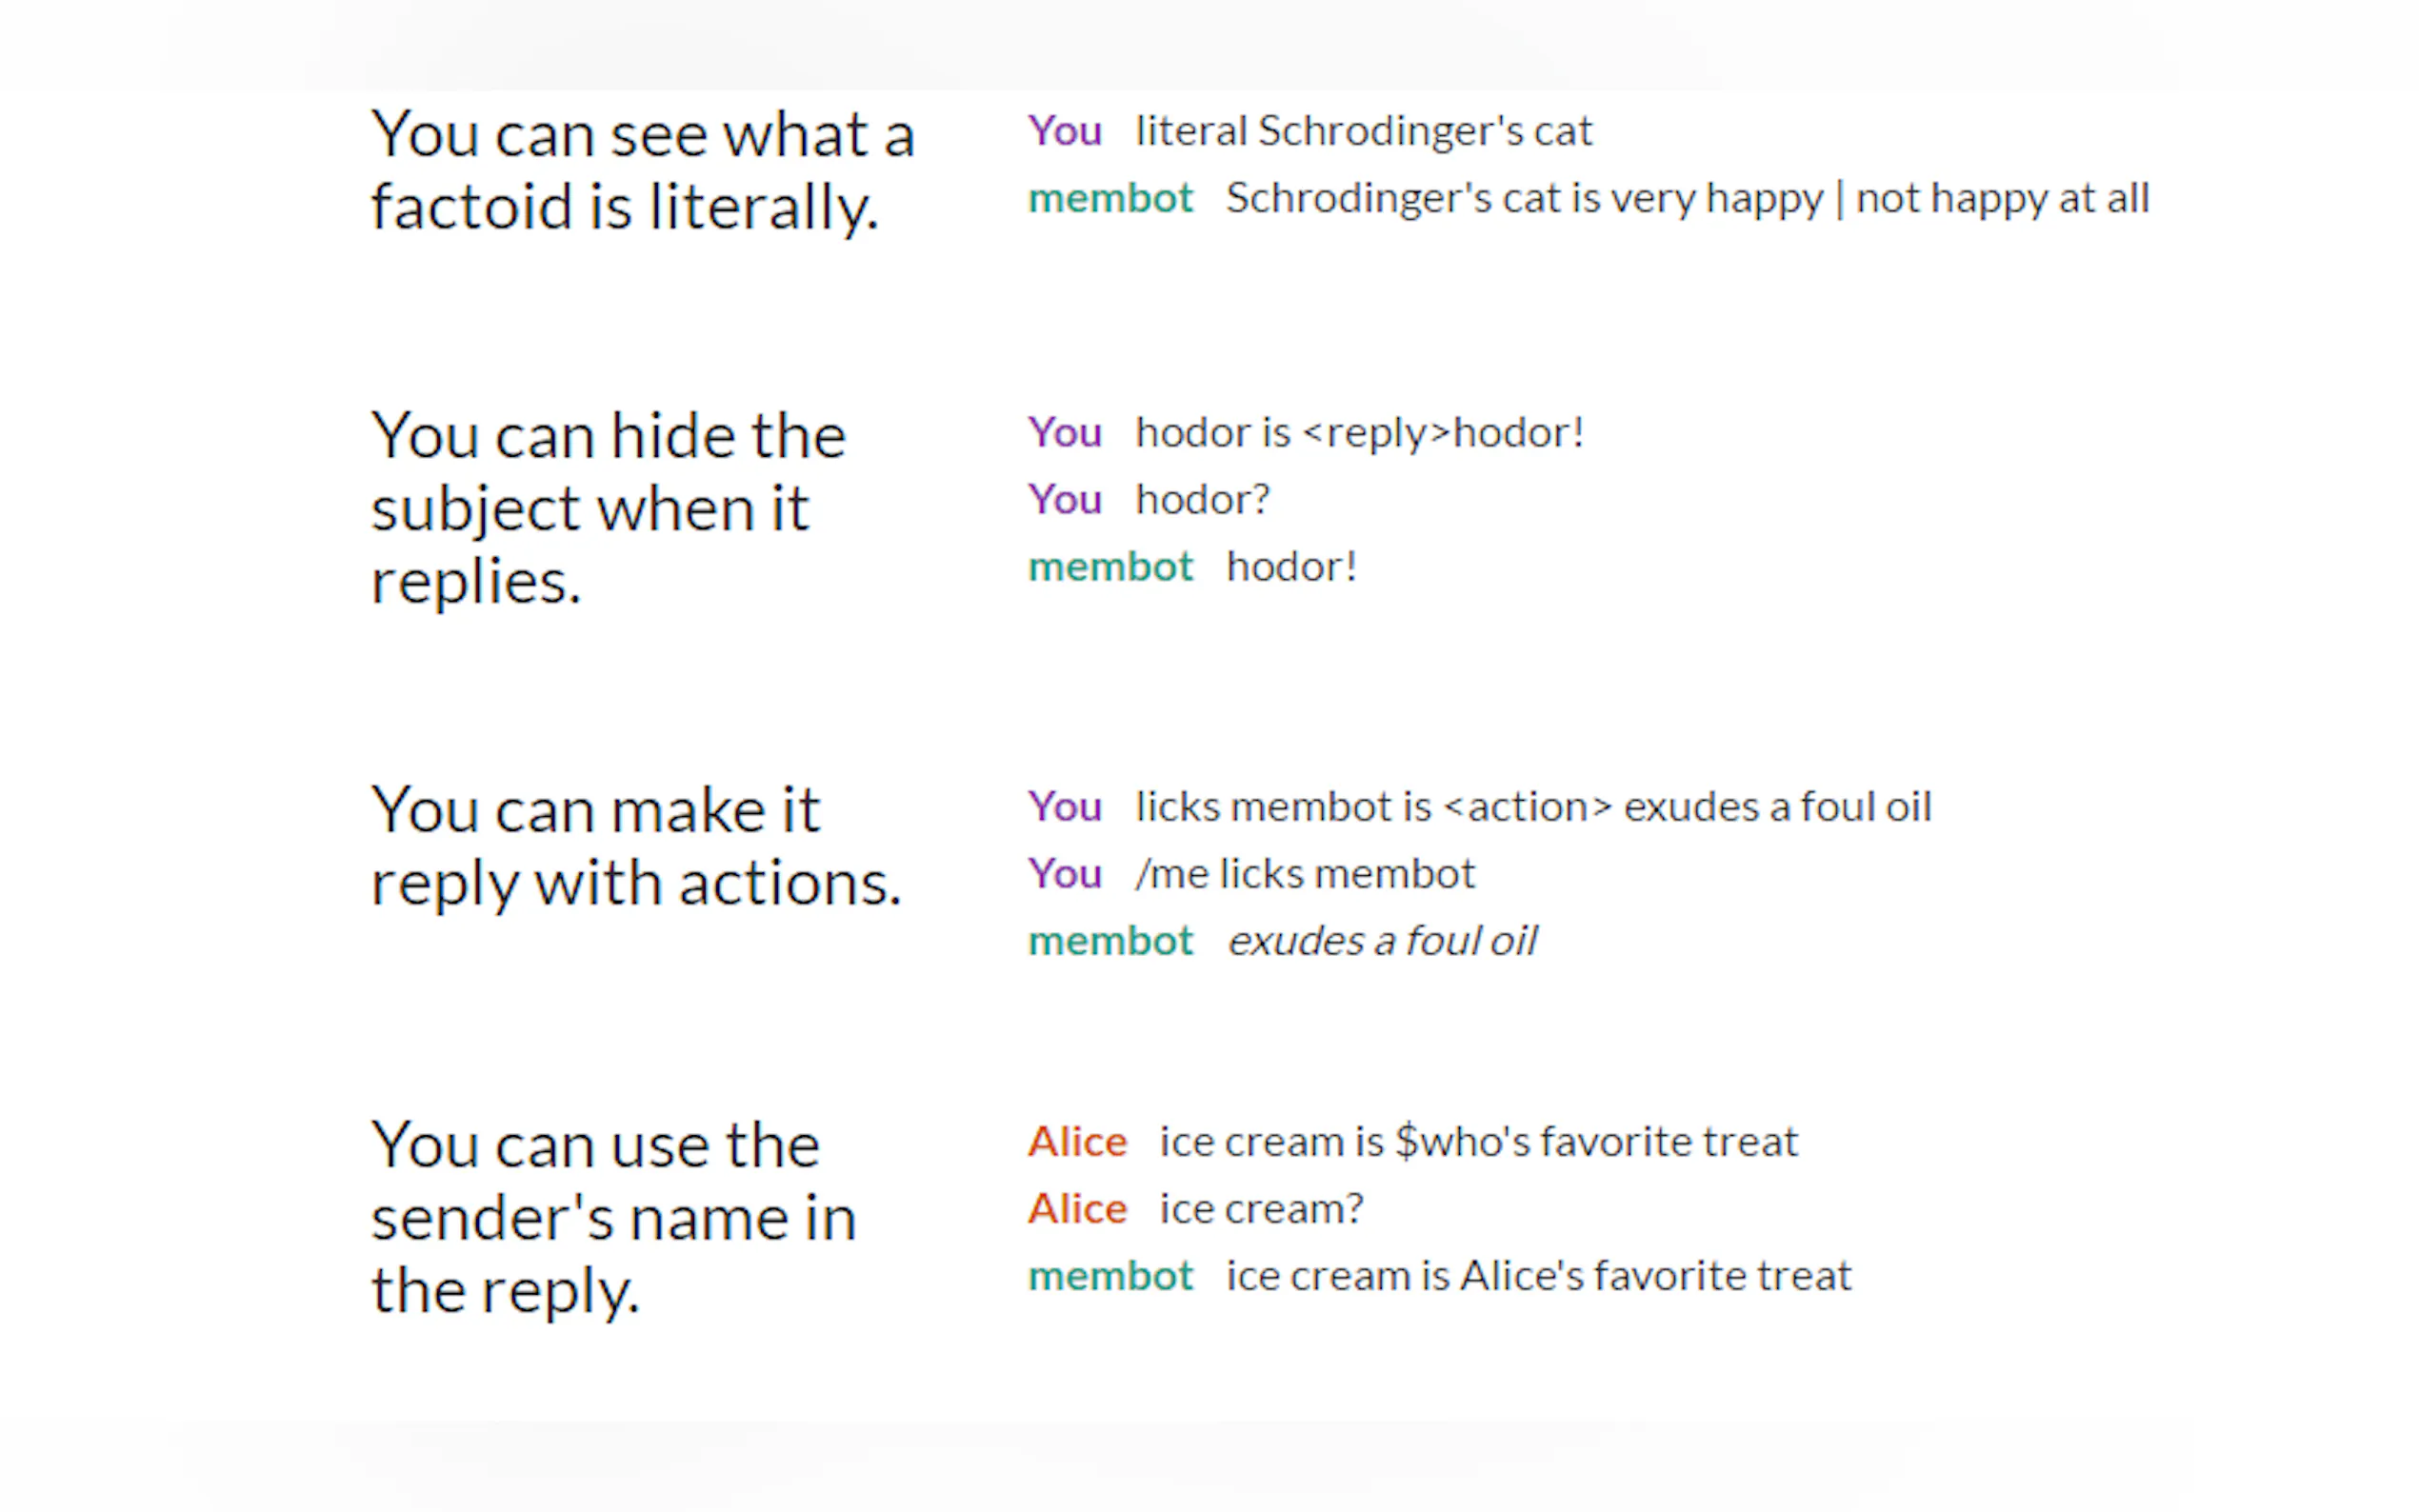The image size is (2419, 1512).
Task: Click the message 'literal Schrodinger's cat'
Action: click(x=1363, y=131)
